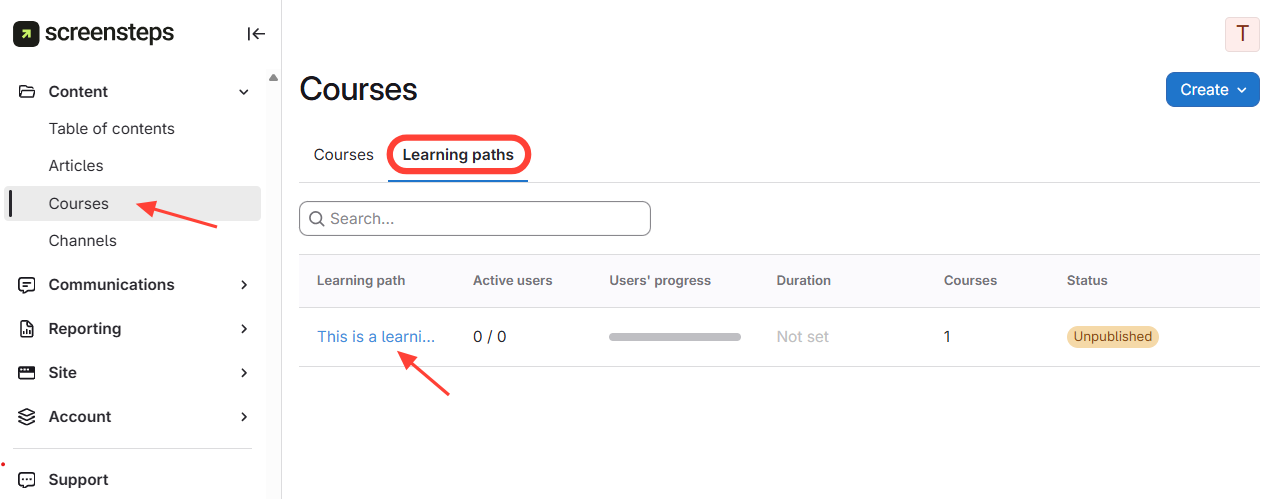The image size is (1268, 499).
Task: Click the Communications chat icon
Action: pyautogui.click(x=28, y=285)
